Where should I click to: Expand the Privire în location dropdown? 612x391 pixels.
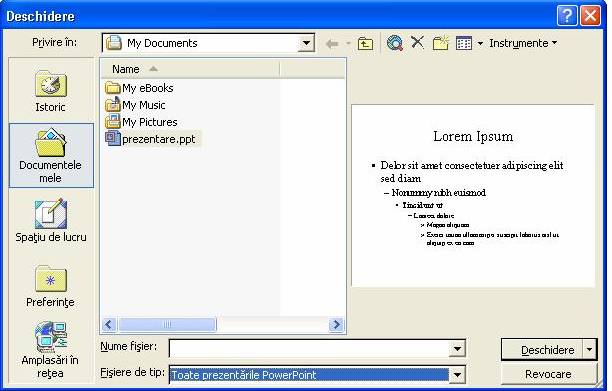click(x=306, y=43)
